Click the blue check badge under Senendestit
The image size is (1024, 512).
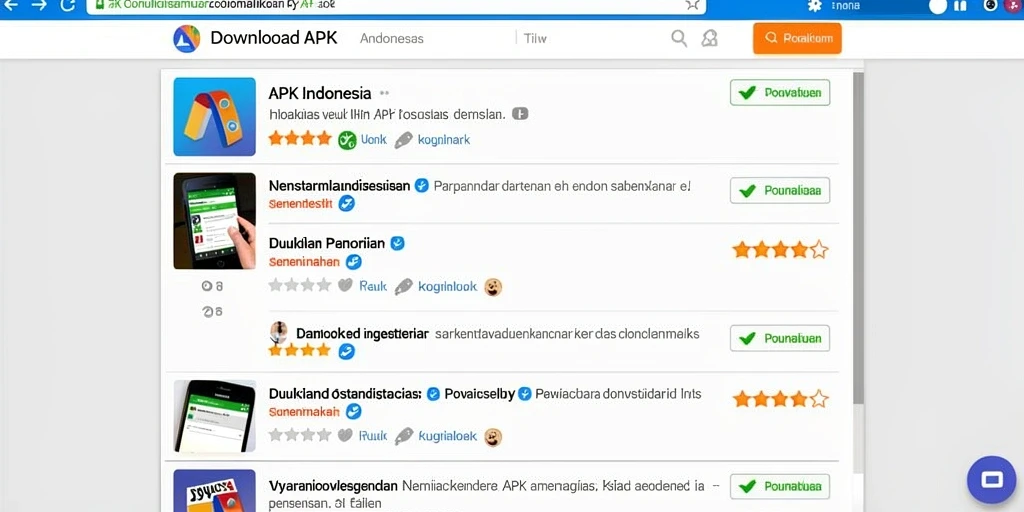pos(346,204)
